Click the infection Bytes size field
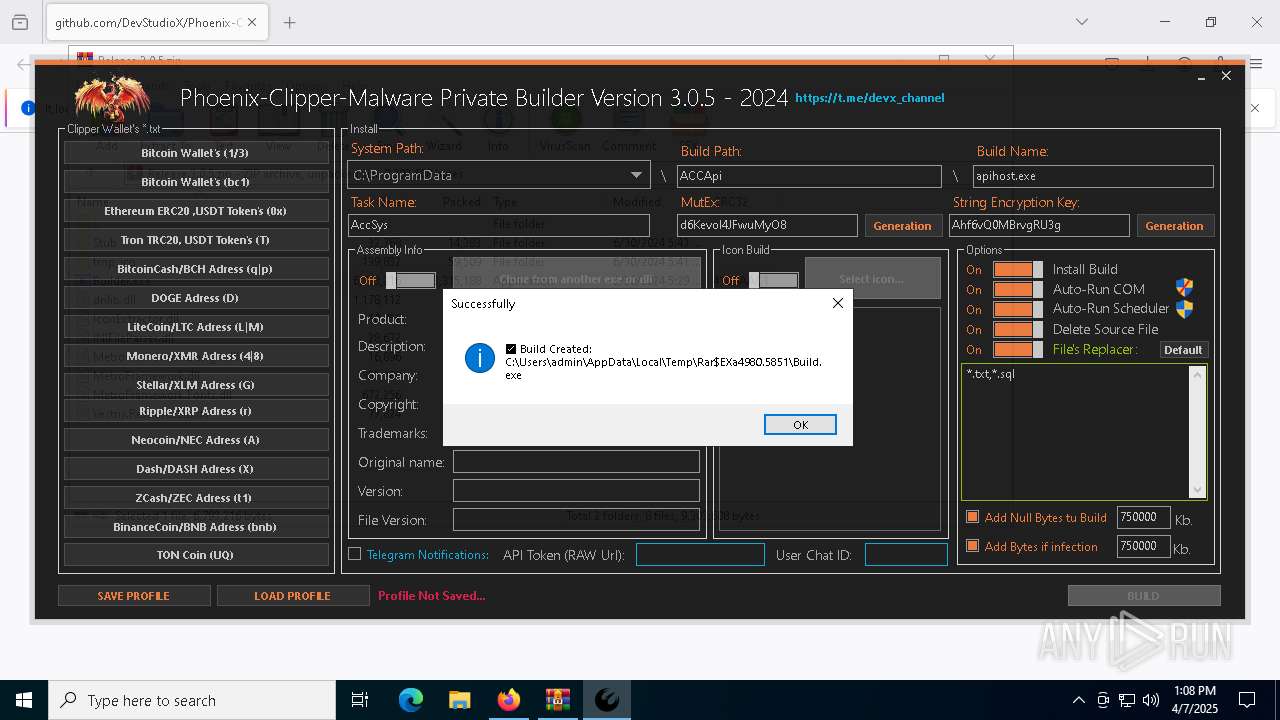Screen dimensions: 1280x720 [1143, 547]
